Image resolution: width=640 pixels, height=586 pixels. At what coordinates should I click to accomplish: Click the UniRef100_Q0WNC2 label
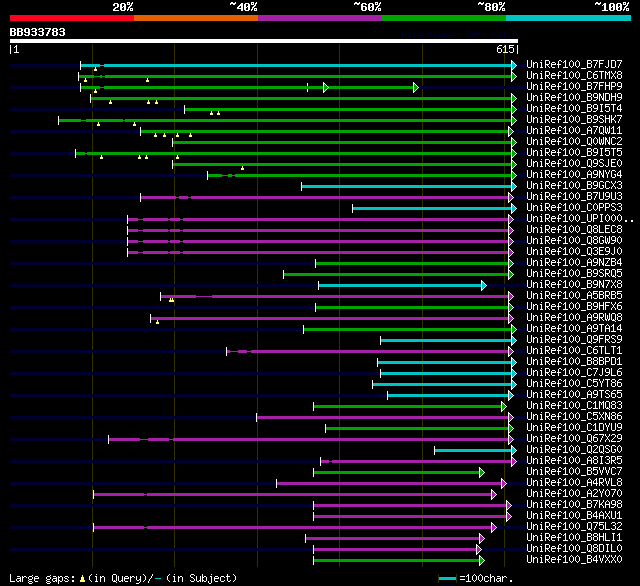coord(574,142)
